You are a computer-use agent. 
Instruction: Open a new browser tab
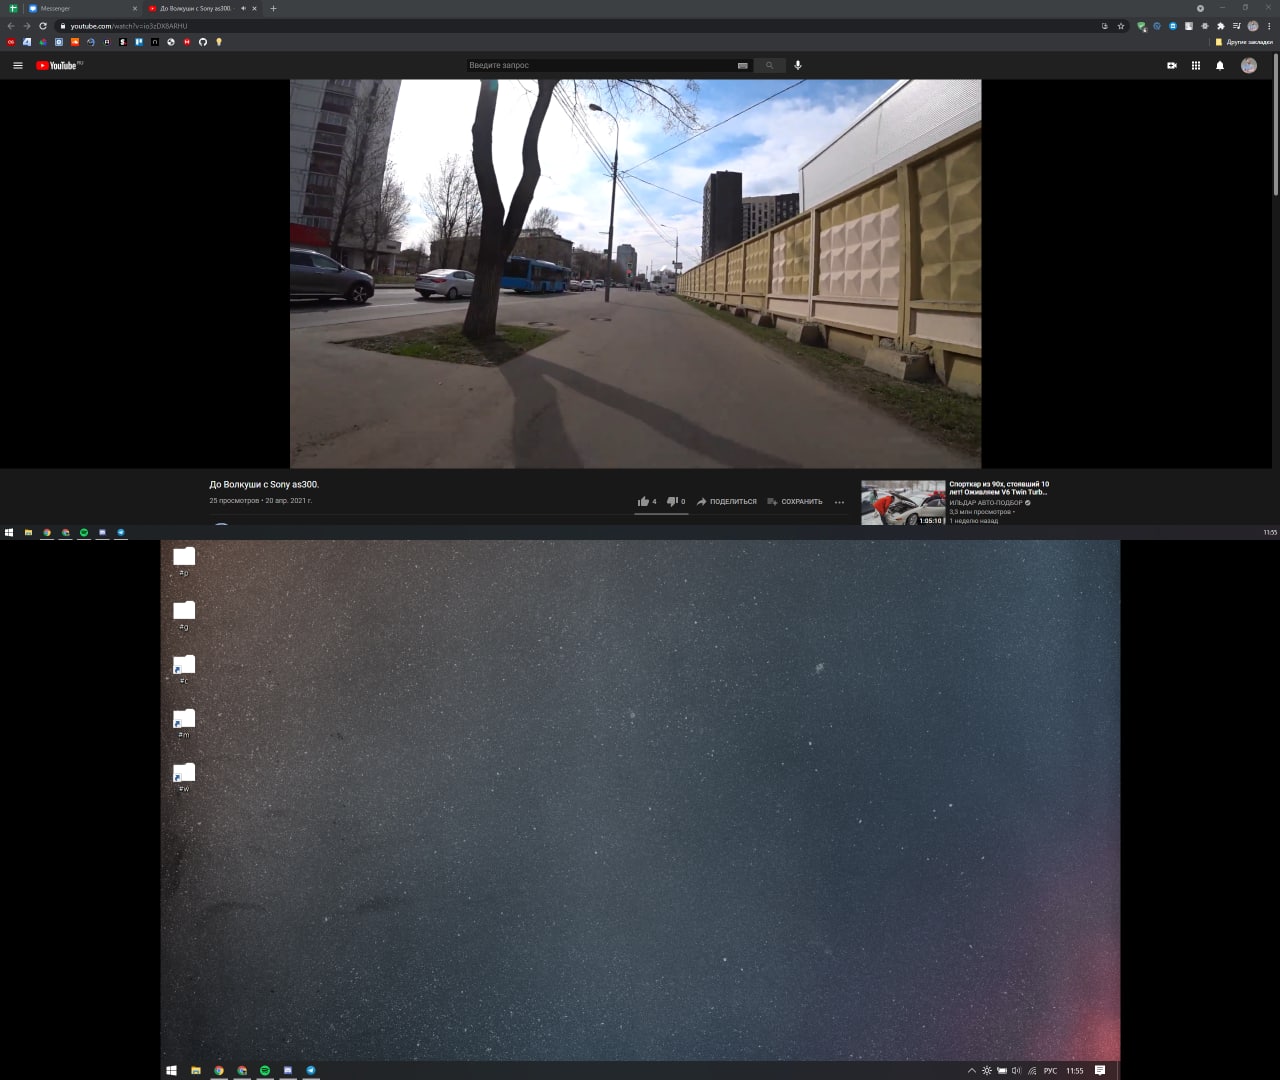tap(273, 8)
